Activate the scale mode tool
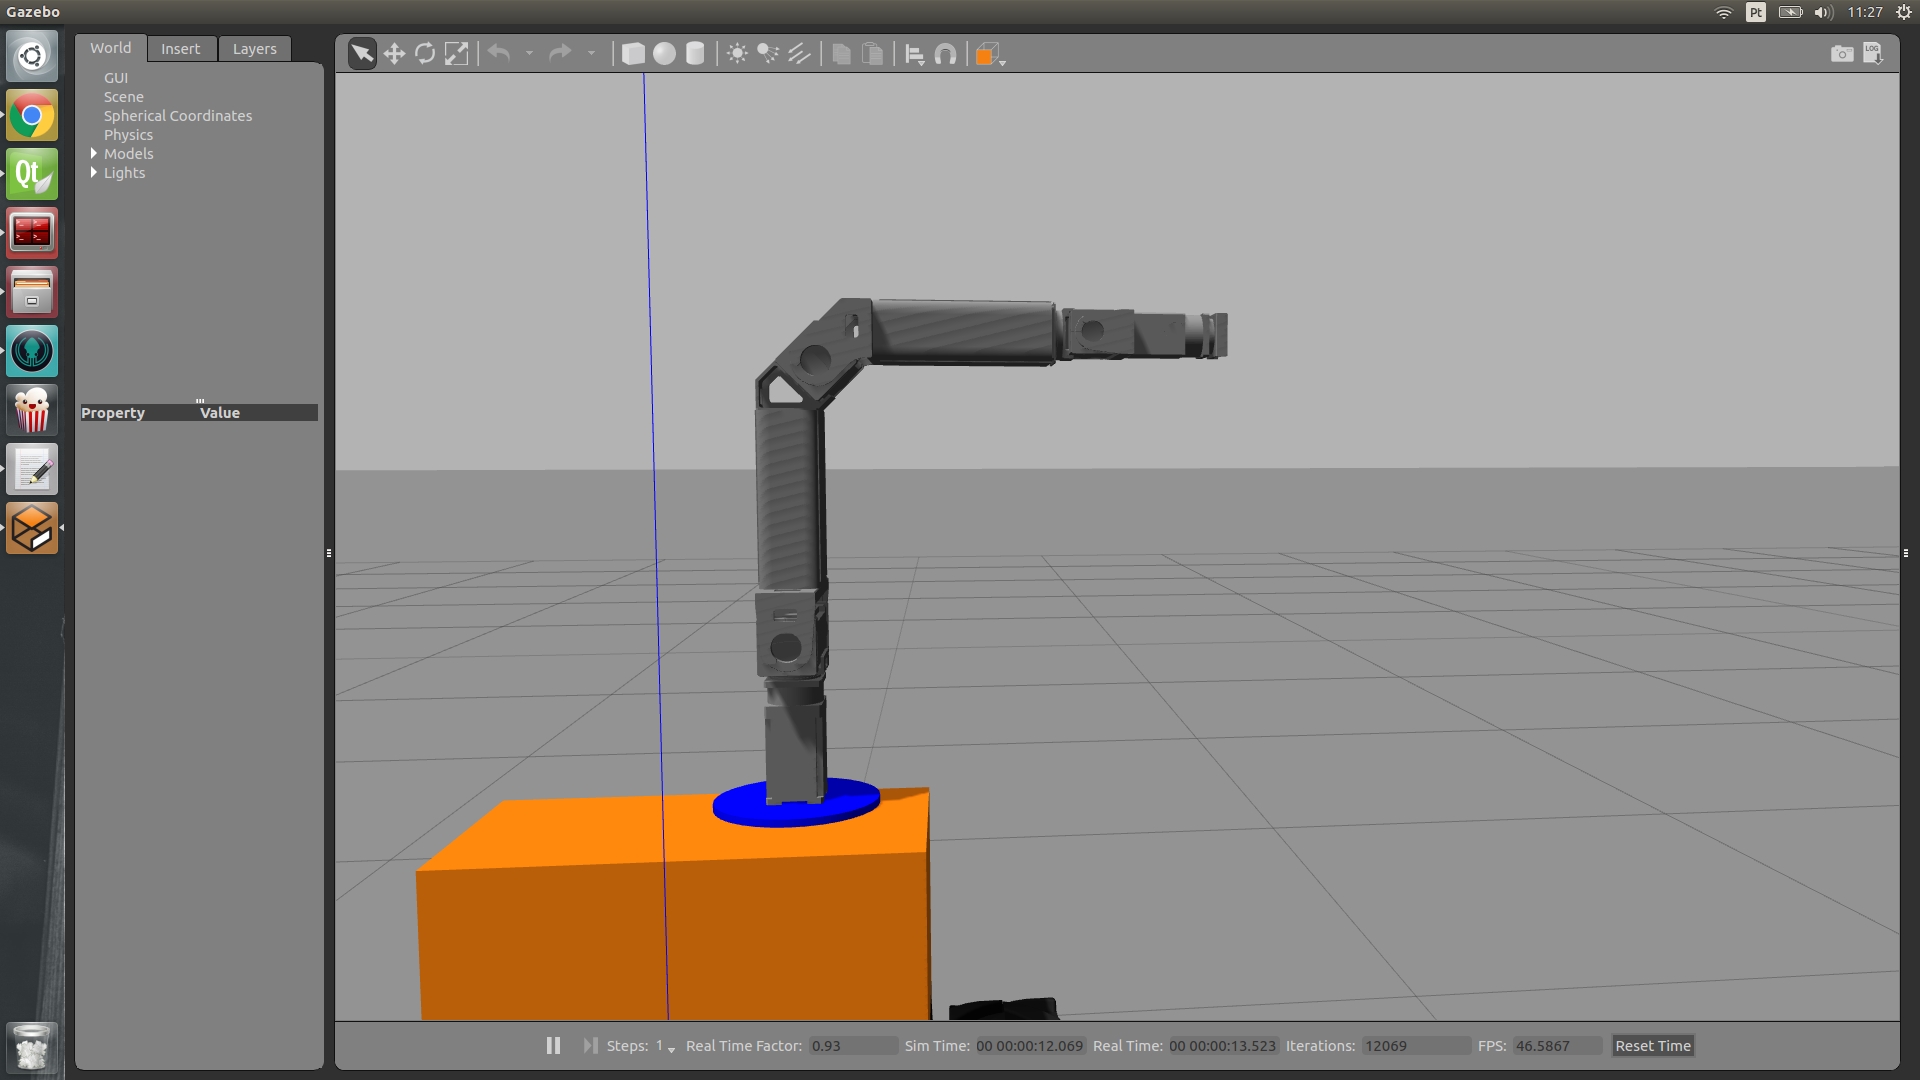 click(456, 53)
